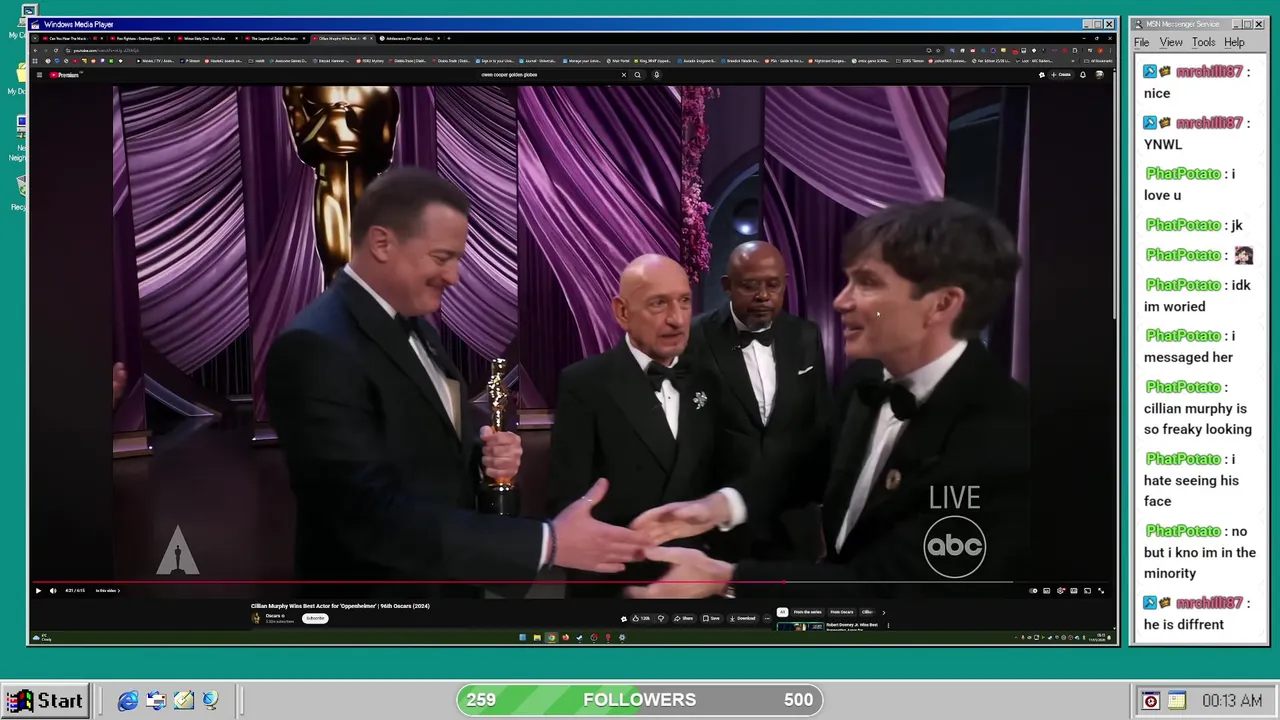Dislike the video with thumbs-down icon
This screenshot has height=720, width=1280.
pos(661,618)
